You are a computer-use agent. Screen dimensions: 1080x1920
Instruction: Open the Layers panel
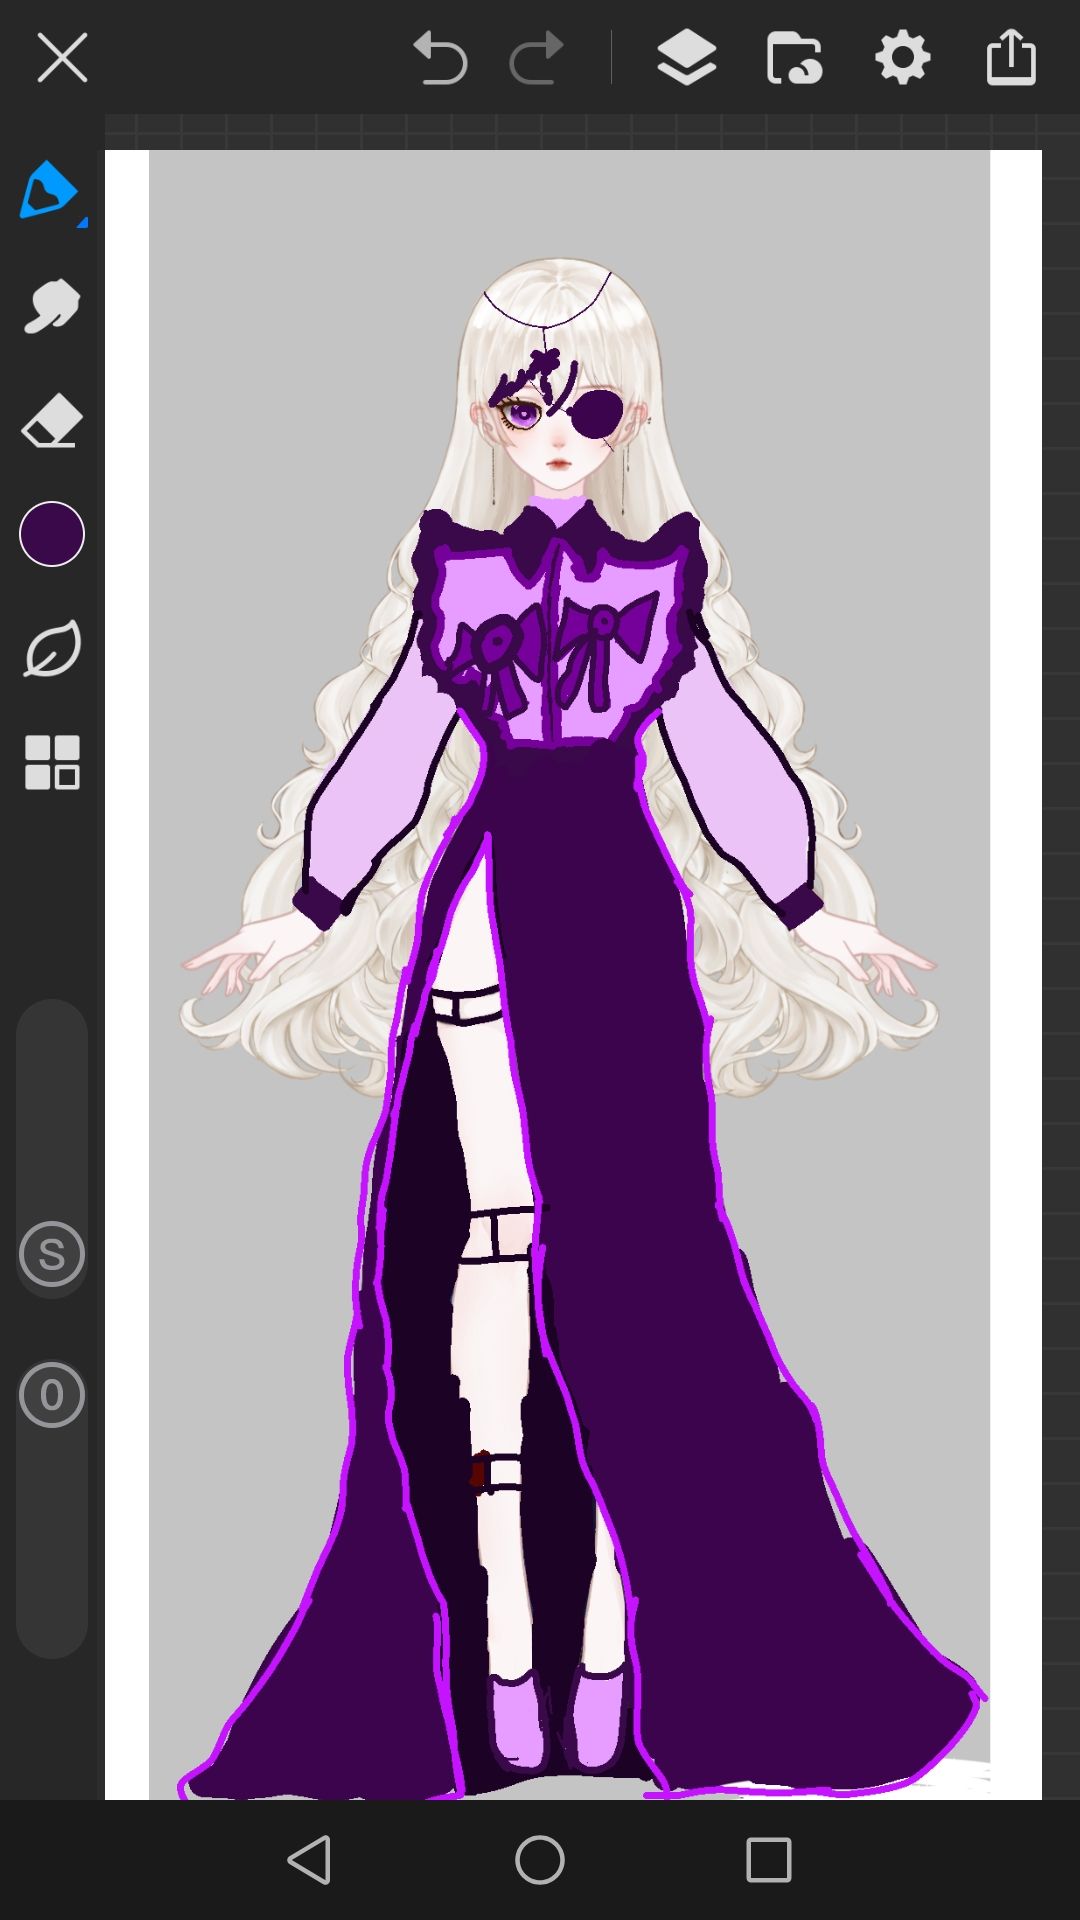pyautogui.click(x=686, y=57)
